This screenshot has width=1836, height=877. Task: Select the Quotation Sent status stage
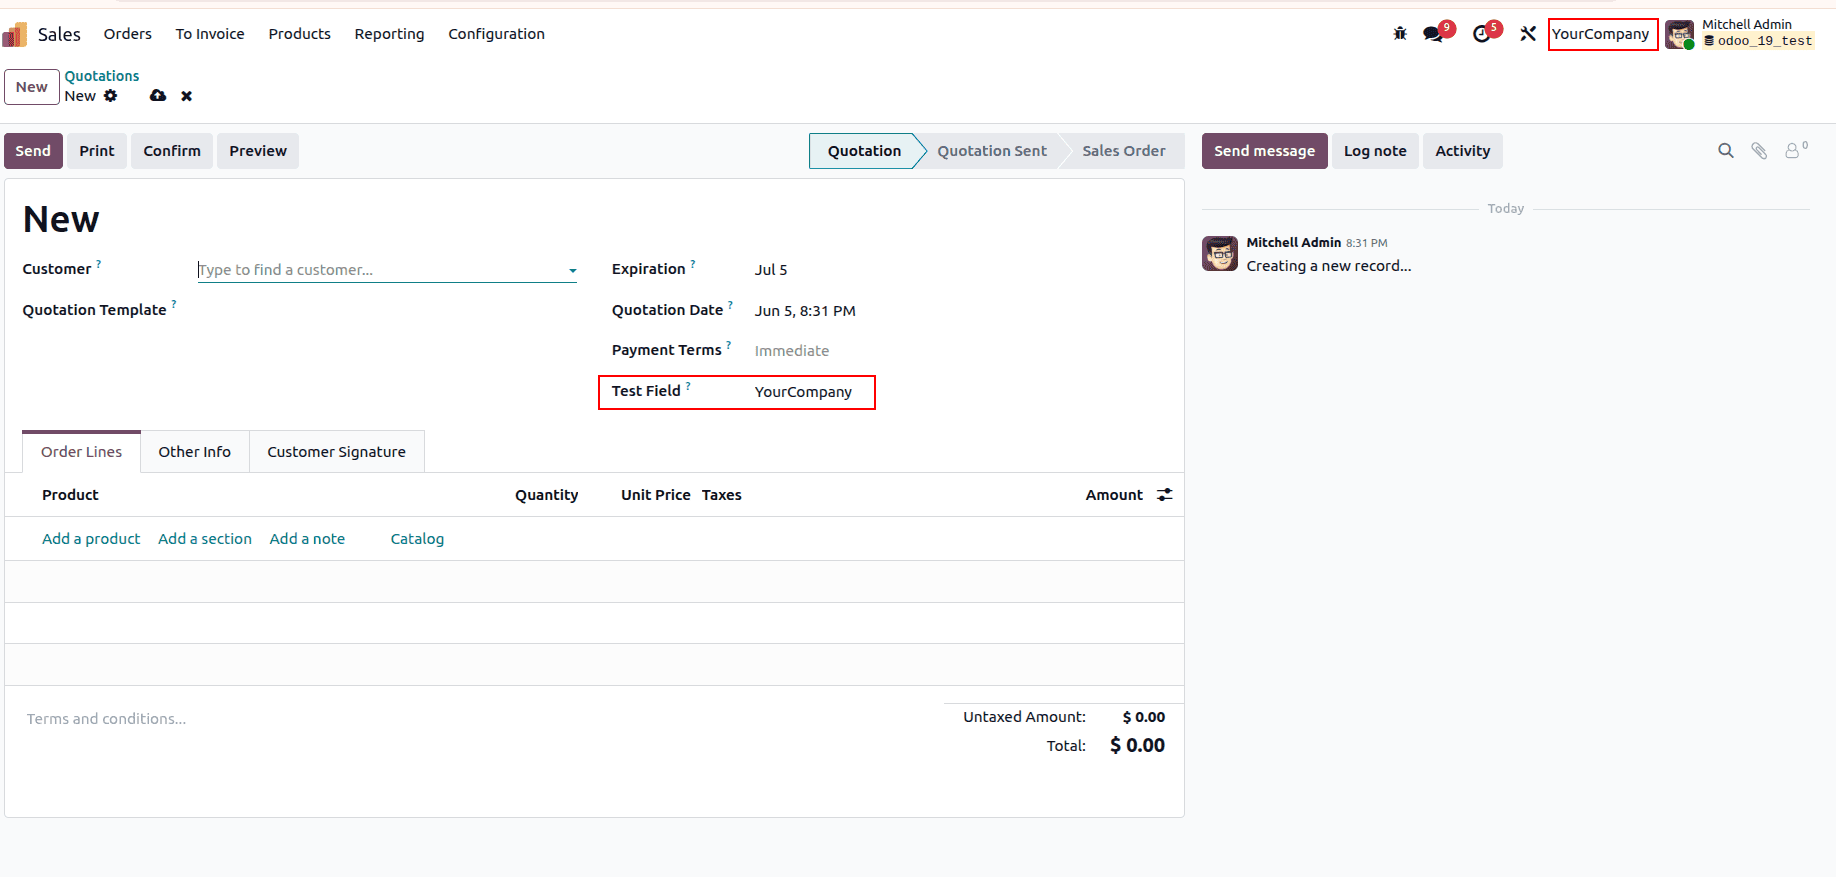point(992,151)
